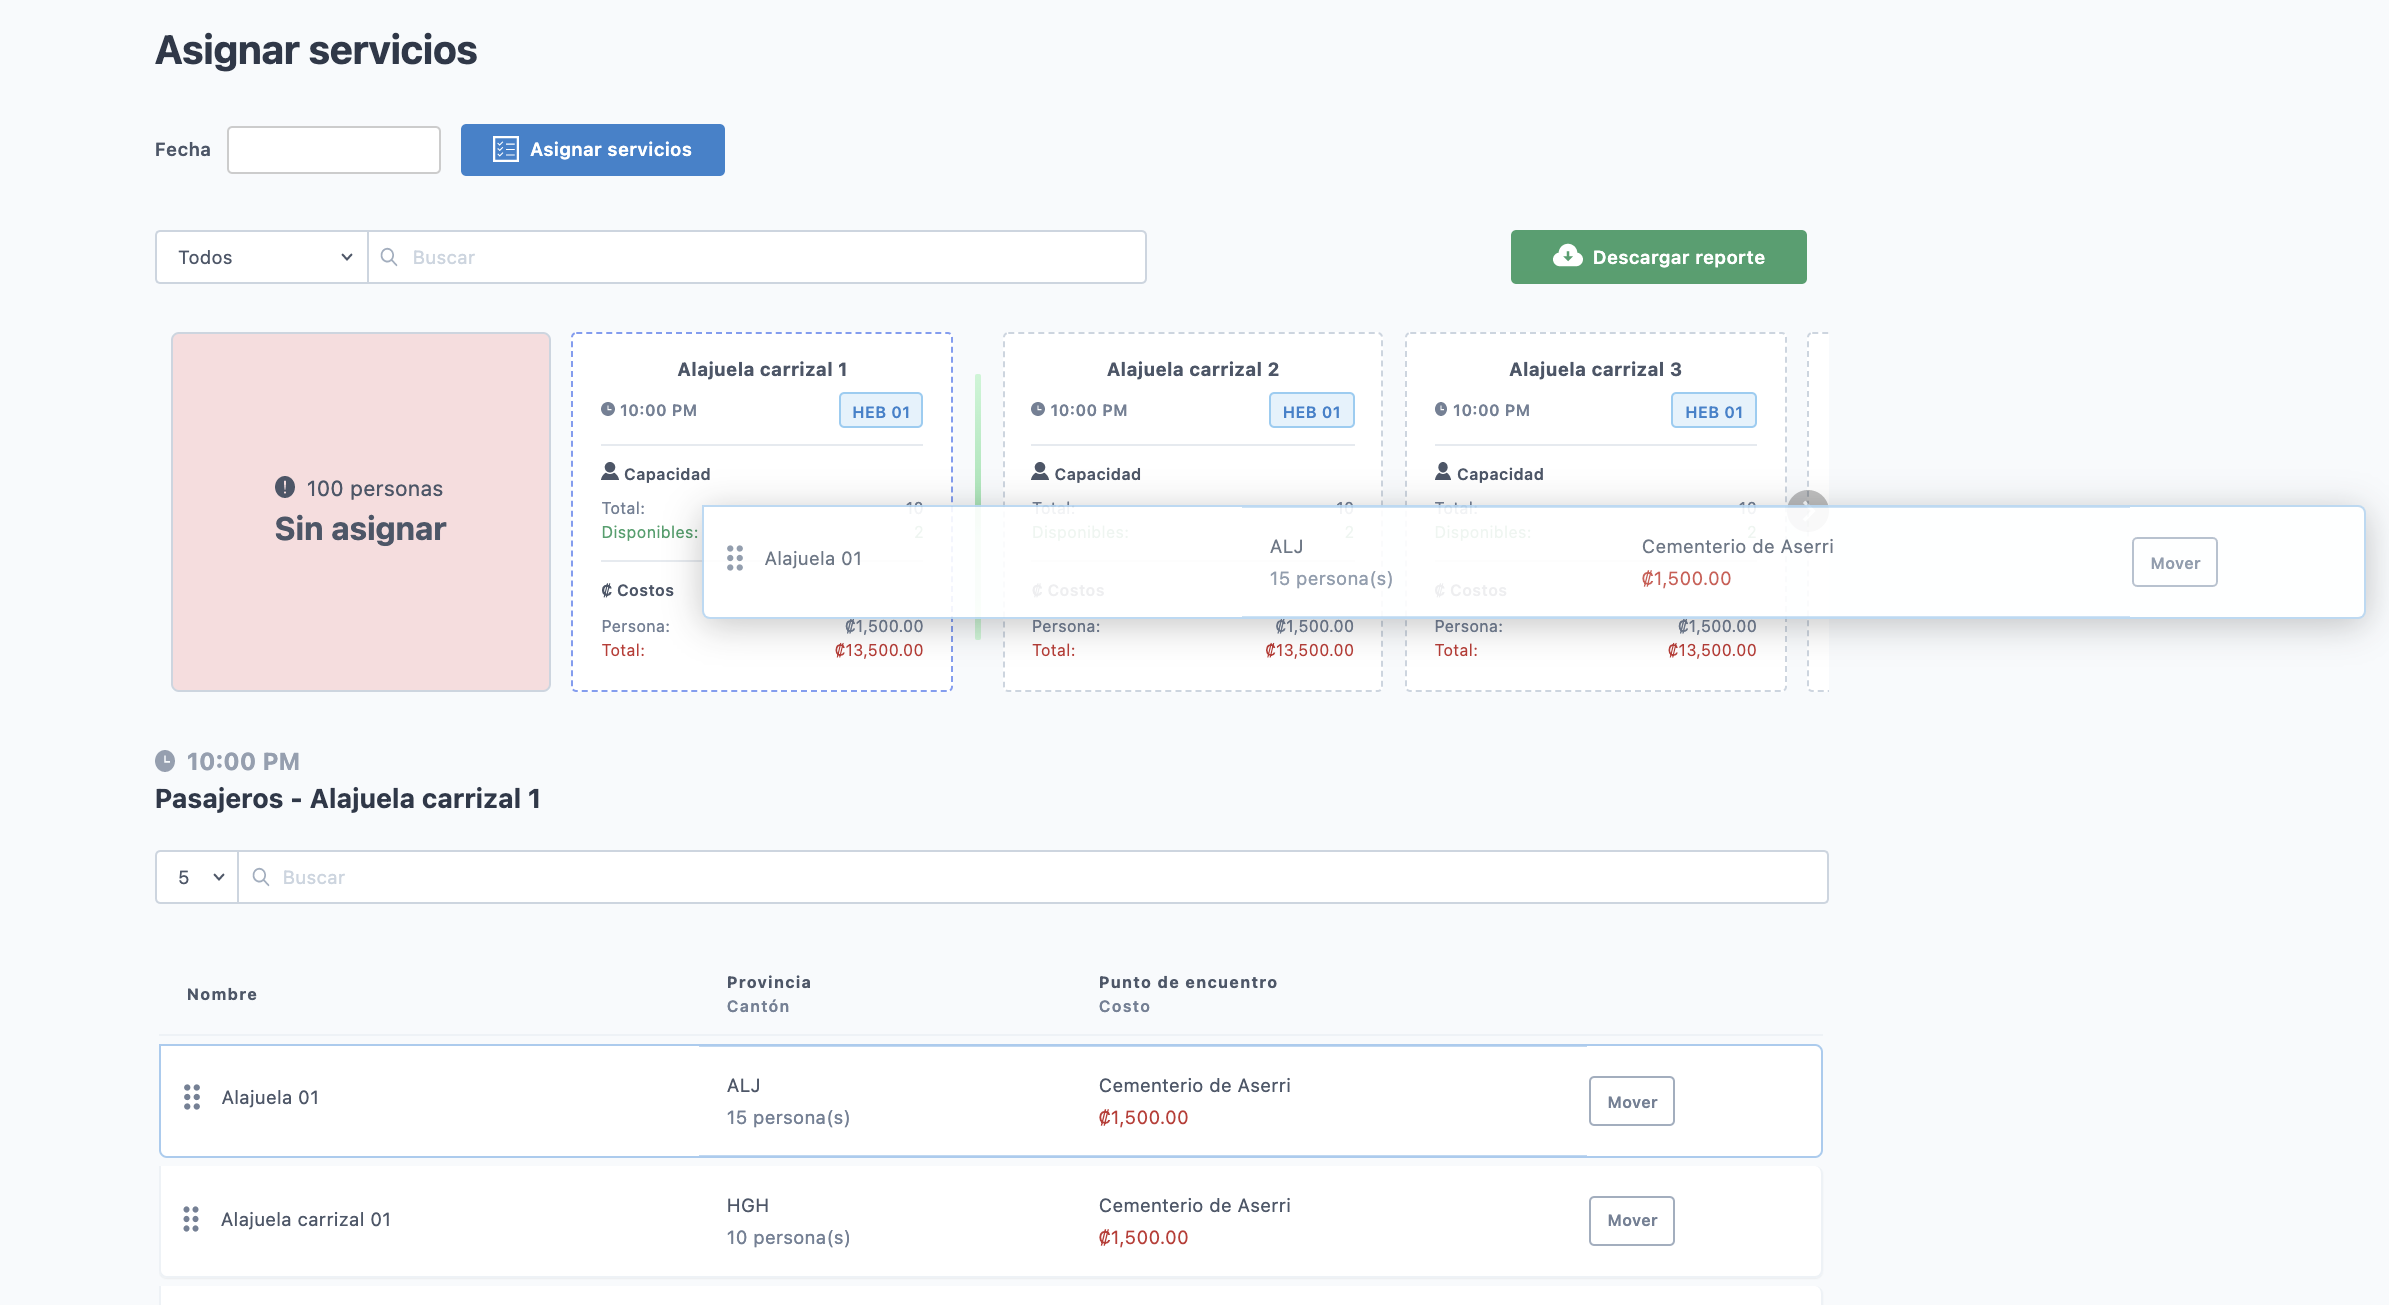2389x1305 pixels.
Task: Click the clock icon beside 10:00 PM heading
Action: point(165,761)
